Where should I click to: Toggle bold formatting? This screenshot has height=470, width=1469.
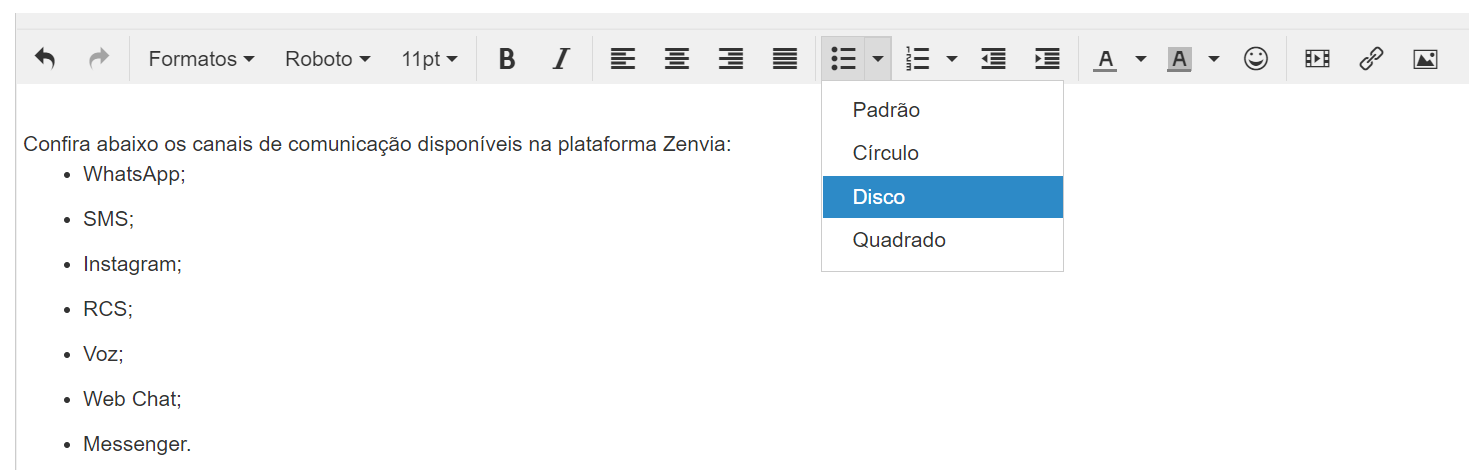[507, 59]
